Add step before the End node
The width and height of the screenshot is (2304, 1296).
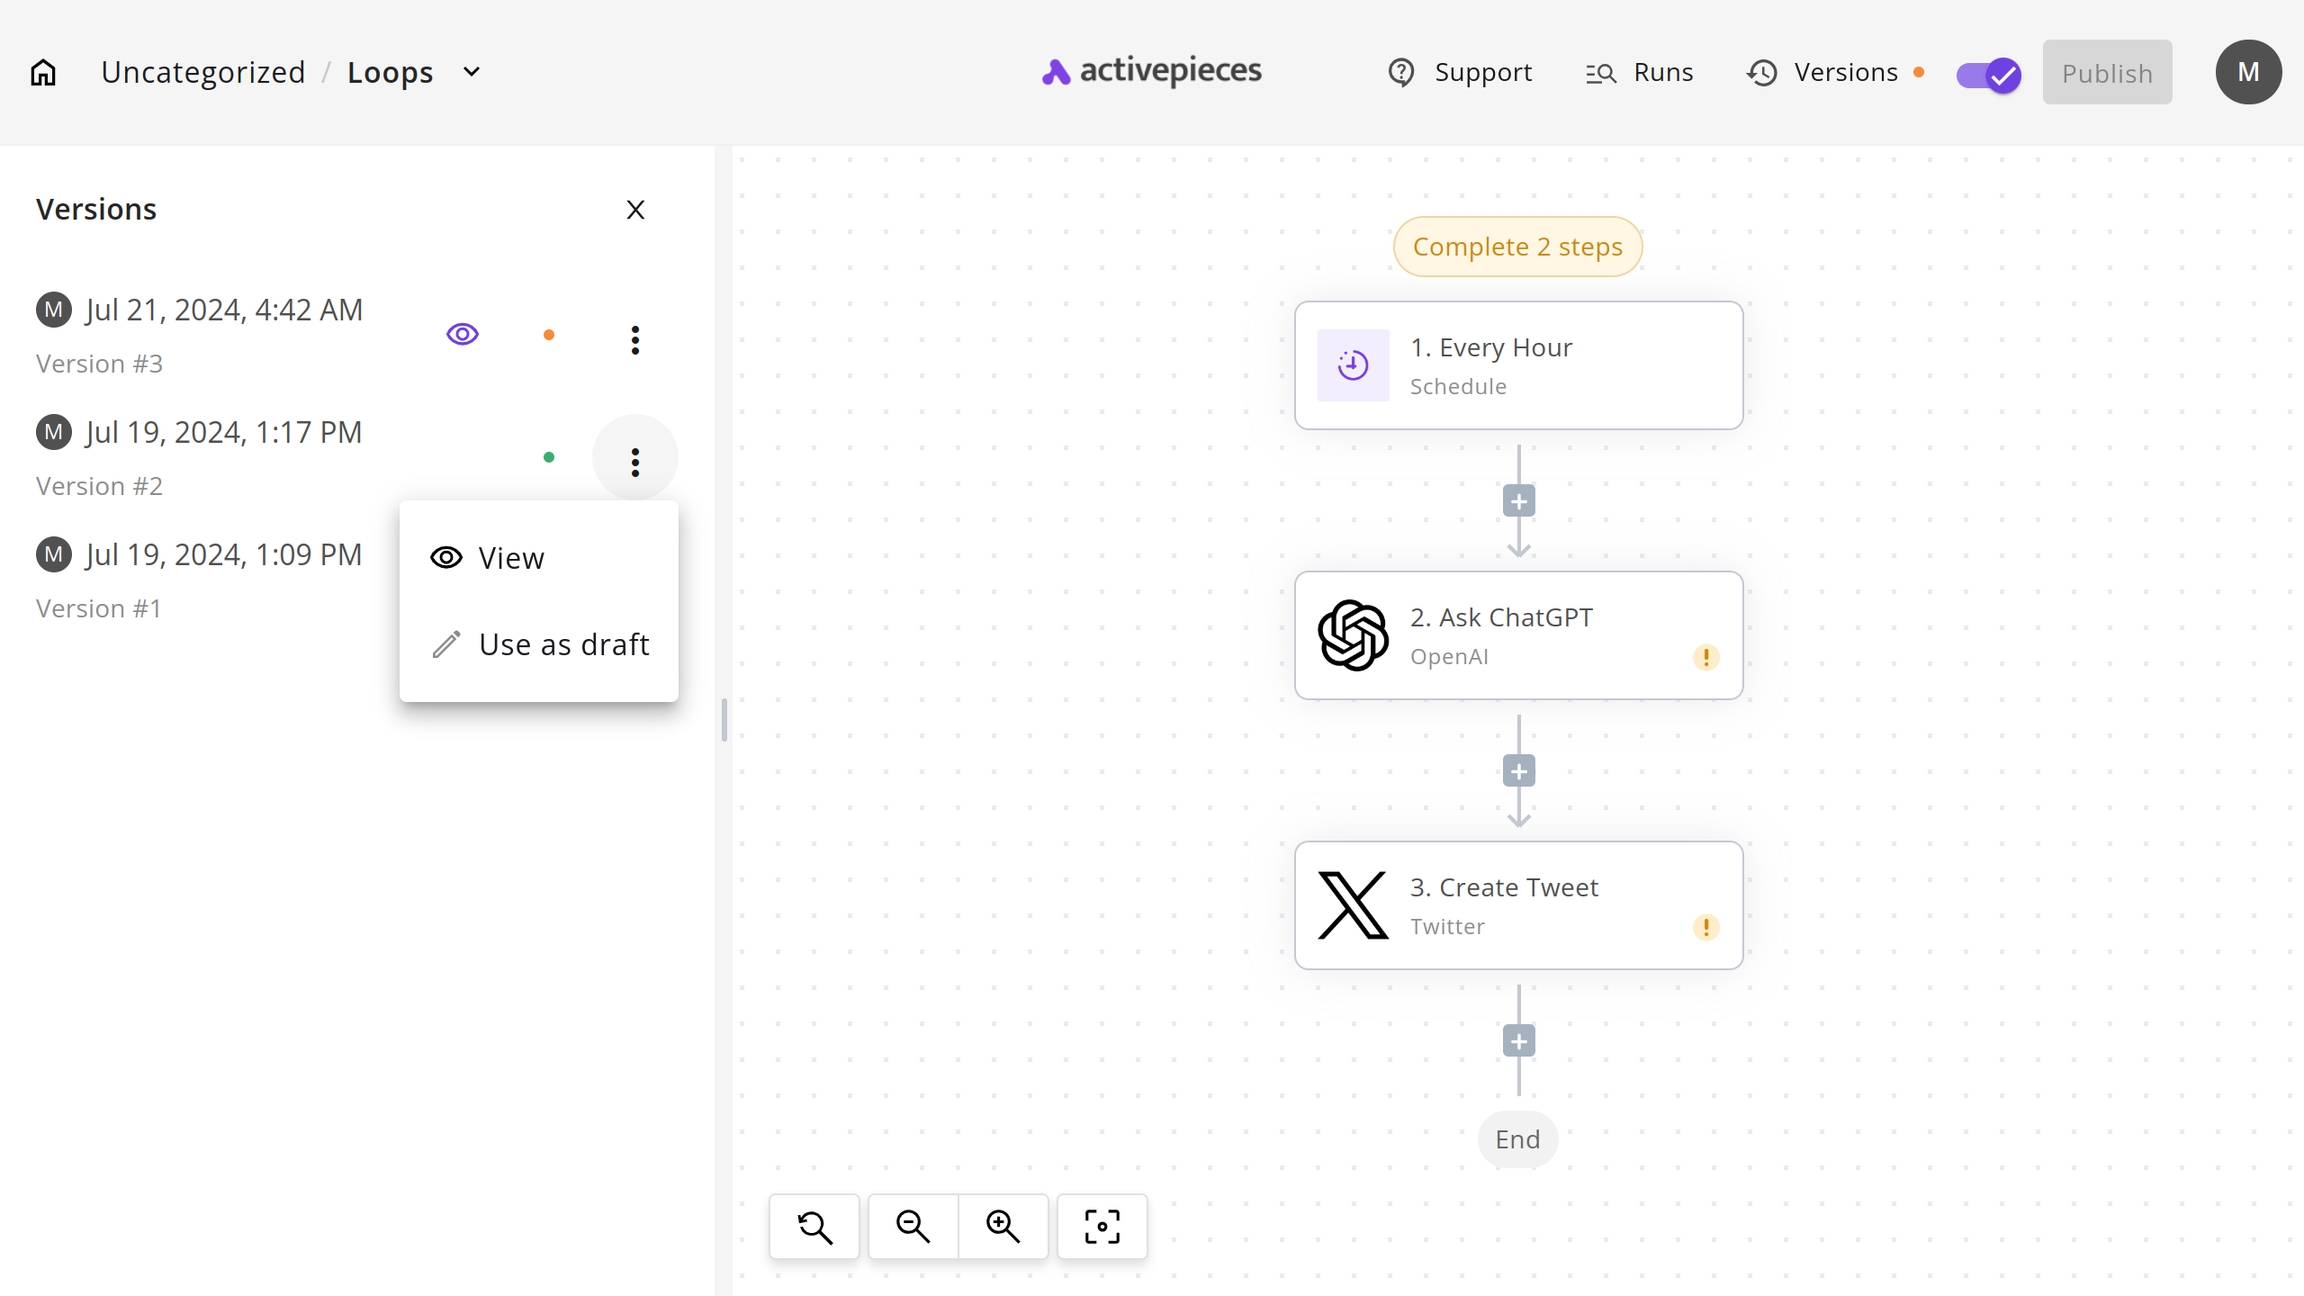coord(1519,1042)
